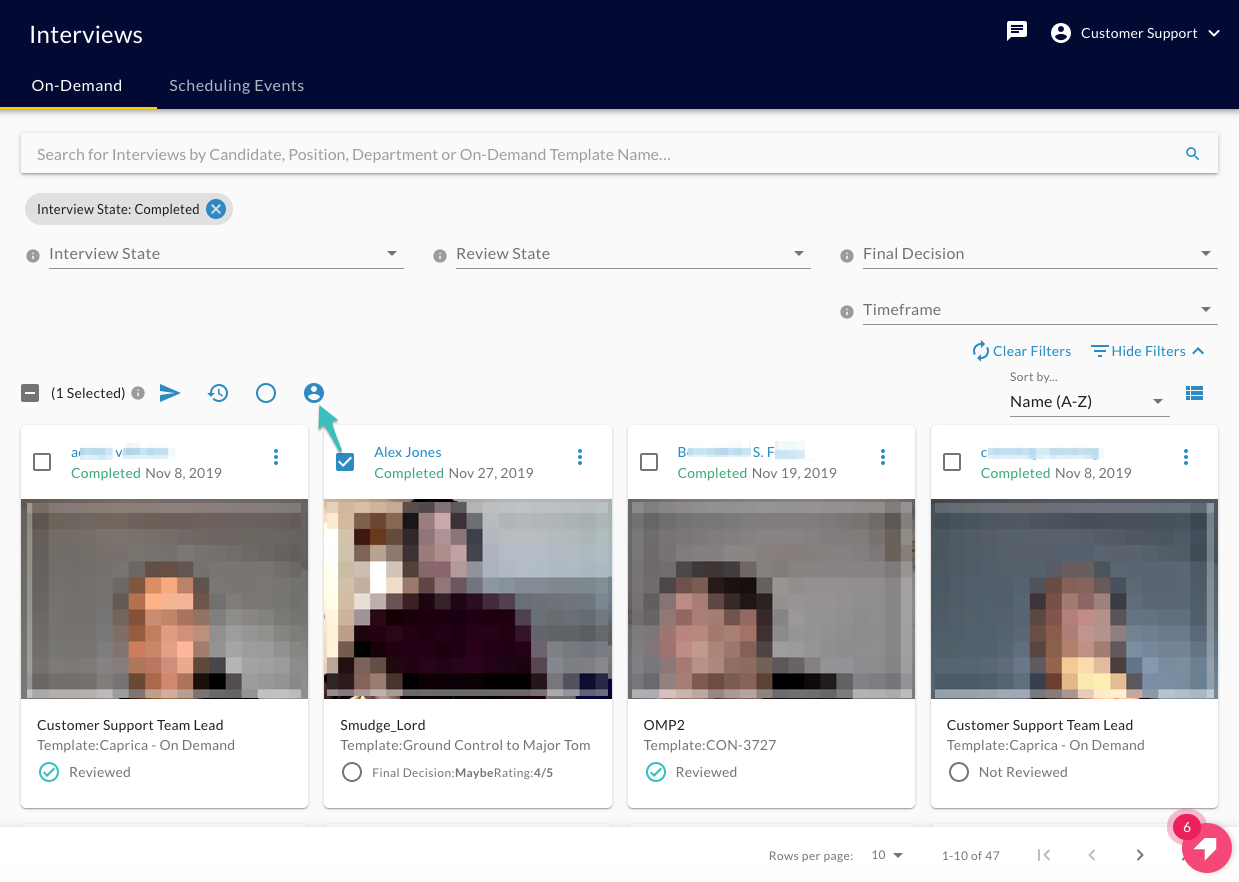
Task: Click the search magnifier icon
Action: coord(1192,154)
